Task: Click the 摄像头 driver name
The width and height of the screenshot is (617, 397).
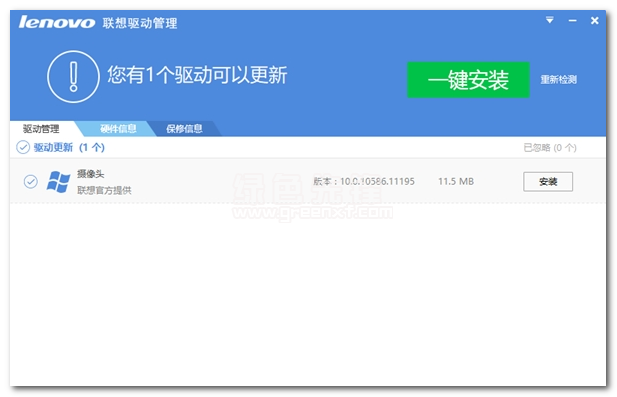Action: tap(91, 174)
